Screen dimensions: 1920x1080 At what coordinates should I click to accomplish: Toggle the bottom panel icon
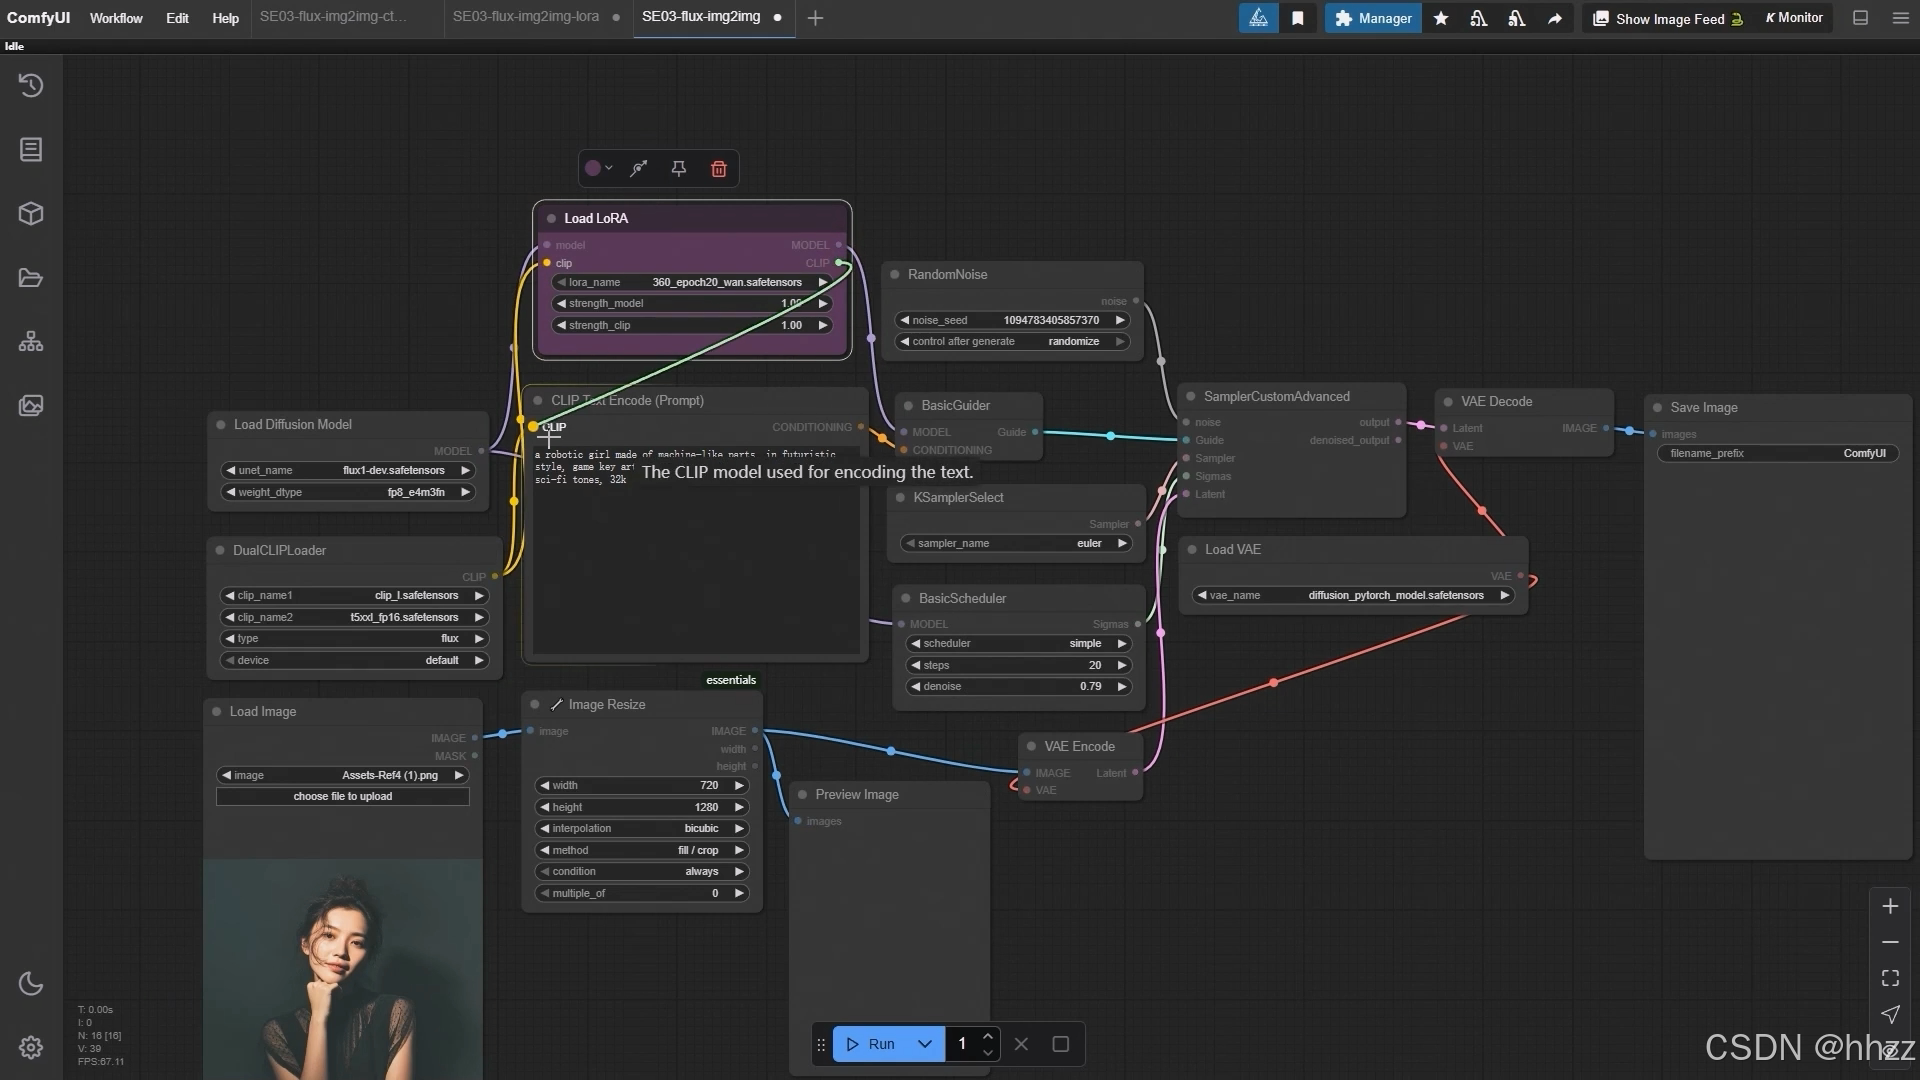[1860, 18]
